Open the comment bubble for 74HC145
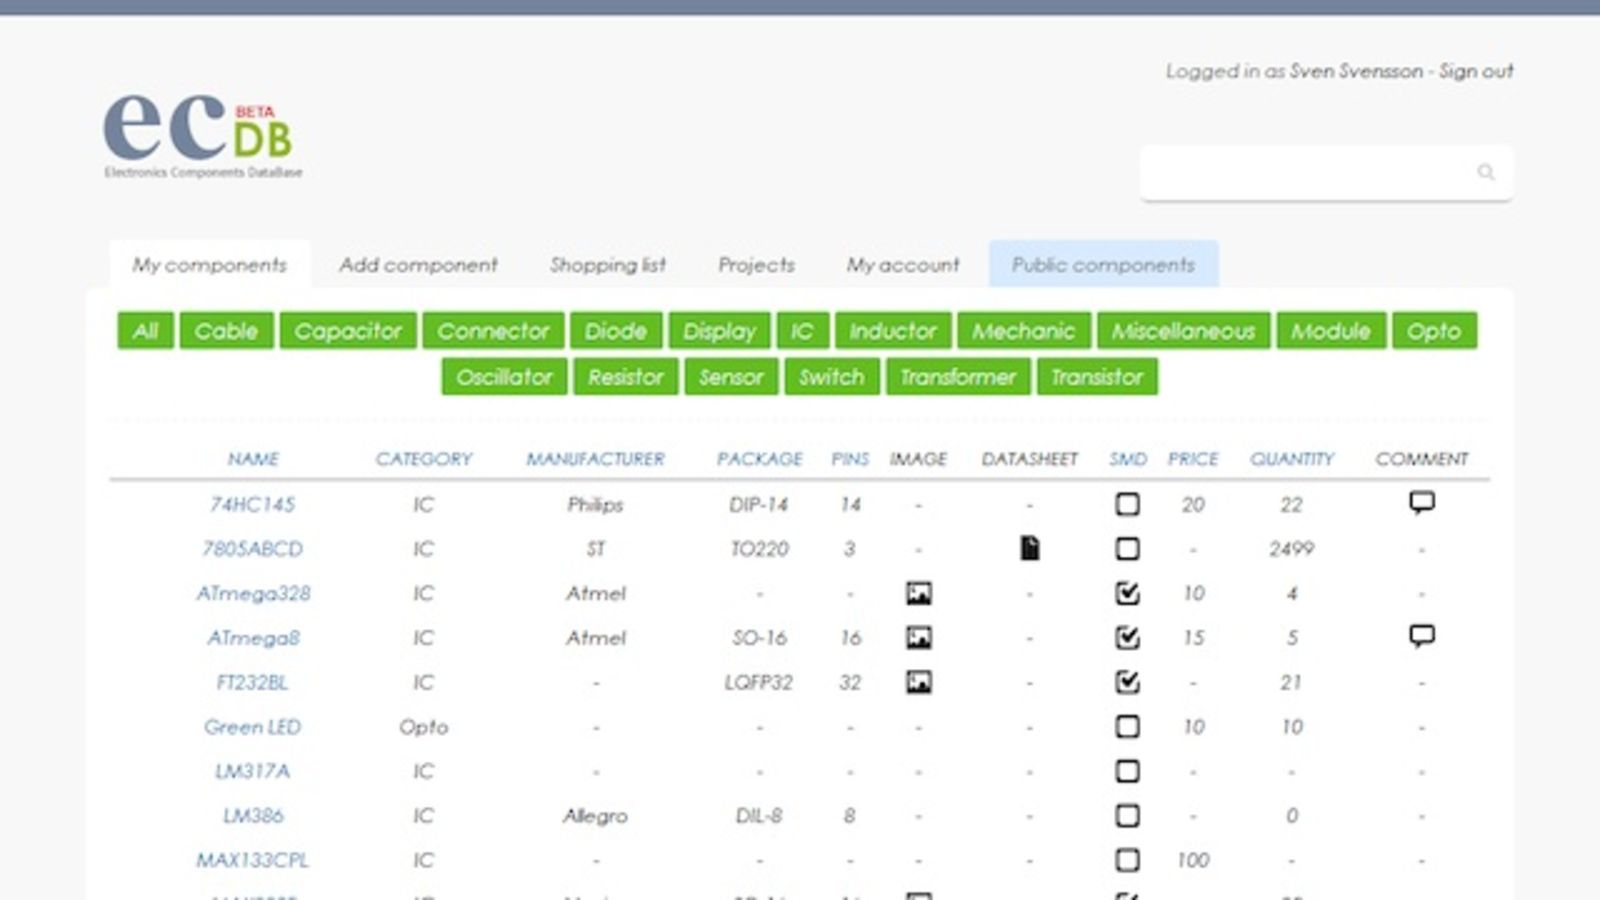Image resolution: width=1600 pixels, height=900 pixels. pyautogui.click(x=1423, y=503)
